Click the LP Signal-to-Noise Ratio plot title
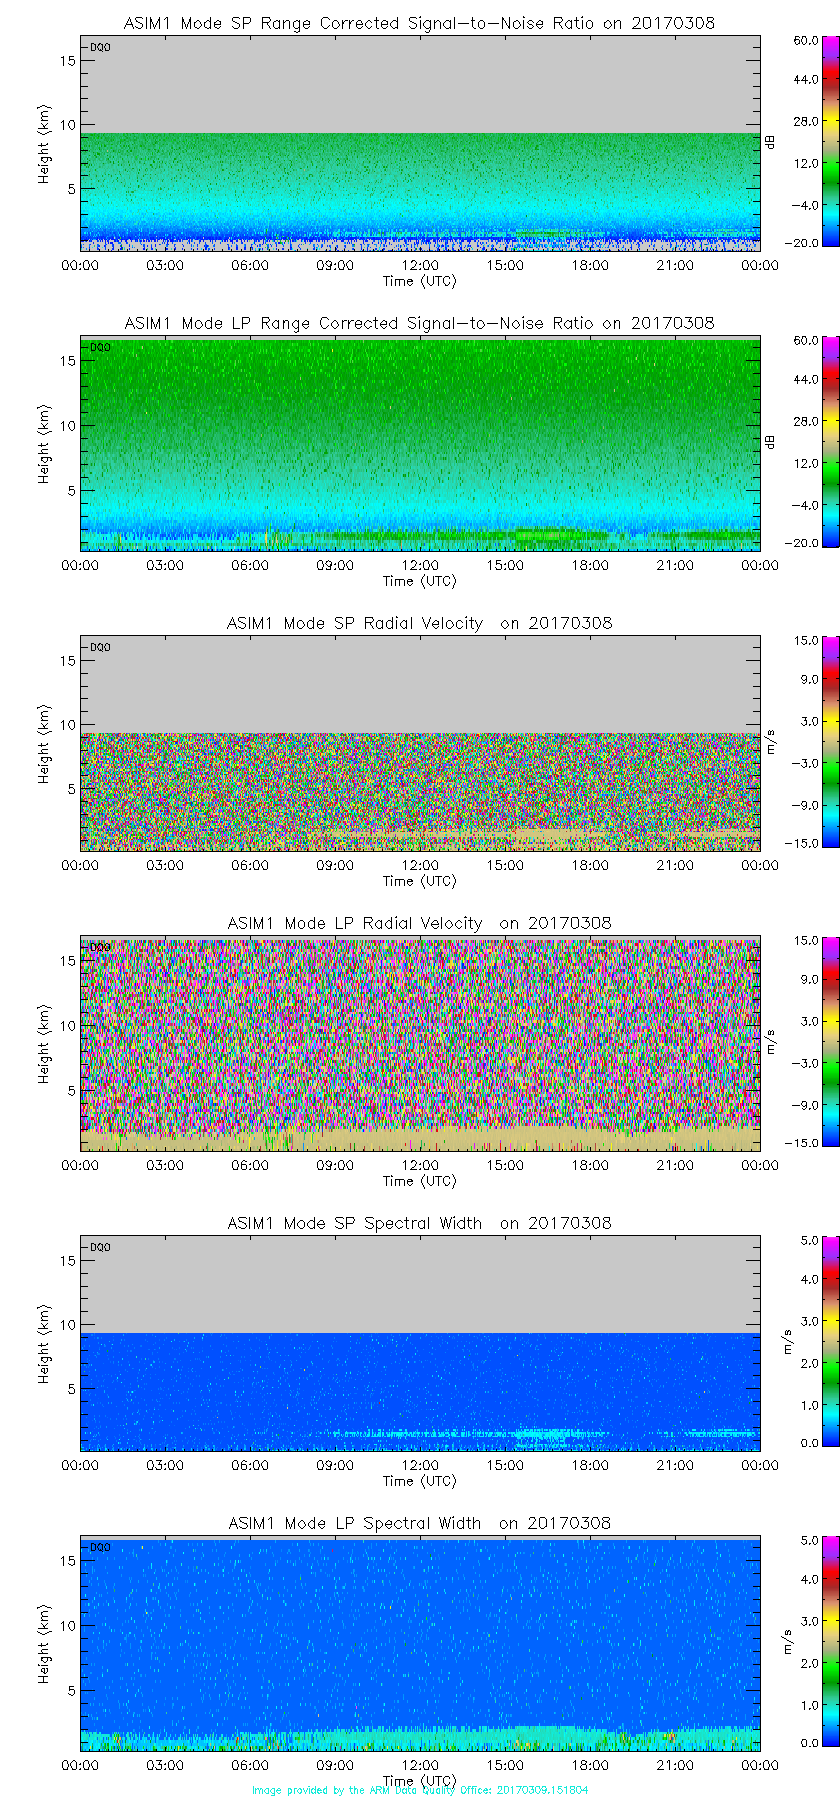840x1800 pixels. point(419,323)
